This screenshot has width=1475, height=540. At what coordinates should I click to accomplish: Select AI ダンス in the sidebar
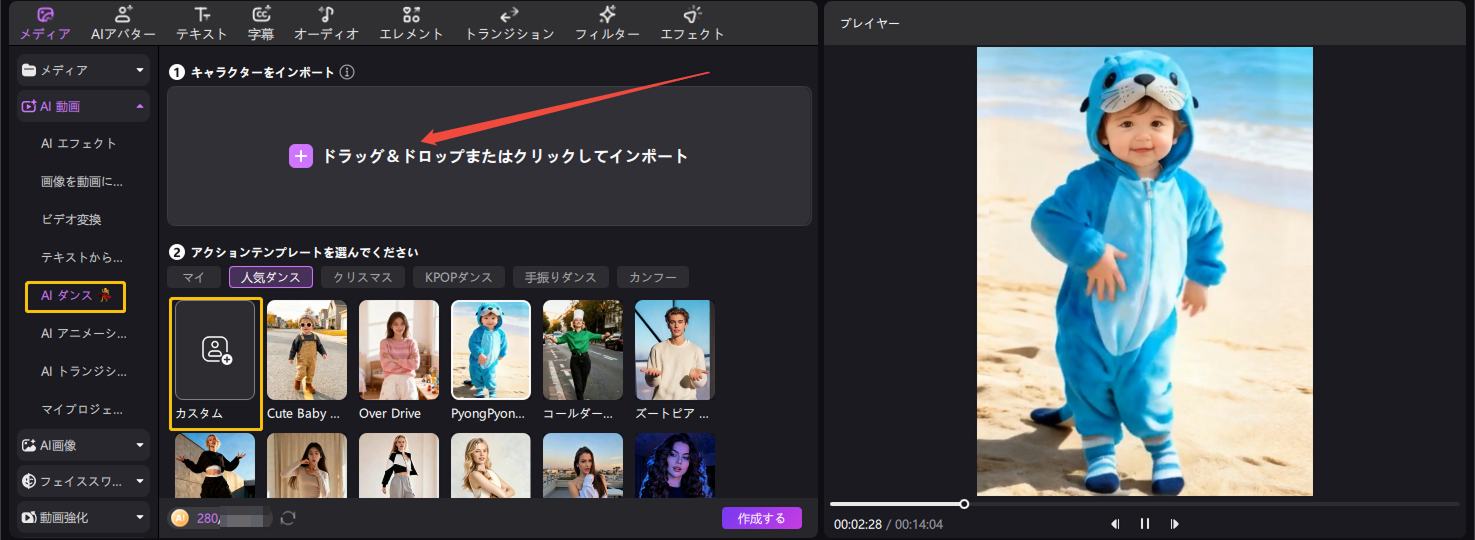[x=76, y=296]
